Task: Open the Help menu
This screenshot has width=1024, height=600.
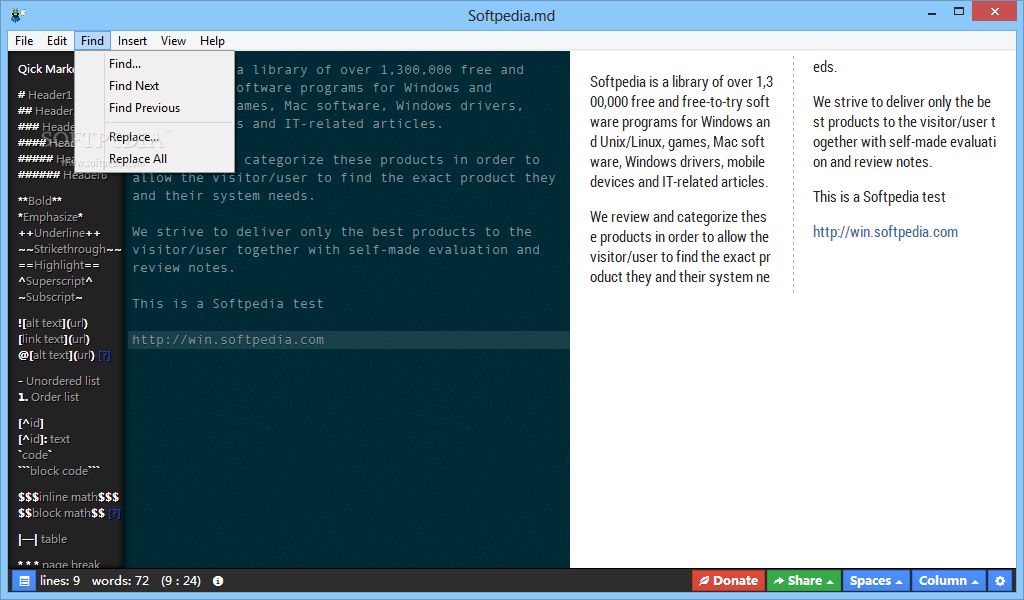Action: click(212, 40)
